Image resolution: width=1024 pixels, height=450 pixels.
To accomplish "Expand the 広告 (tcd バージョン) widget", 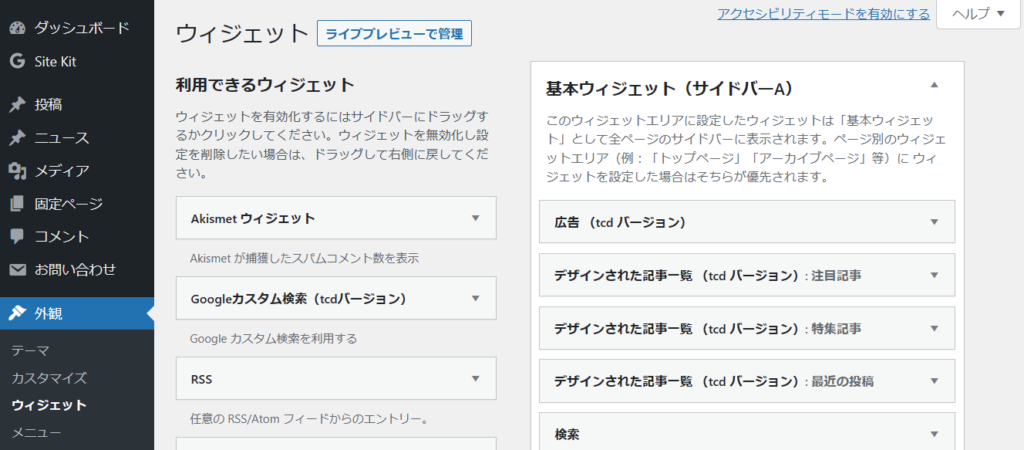I will [x=934, y=221].
